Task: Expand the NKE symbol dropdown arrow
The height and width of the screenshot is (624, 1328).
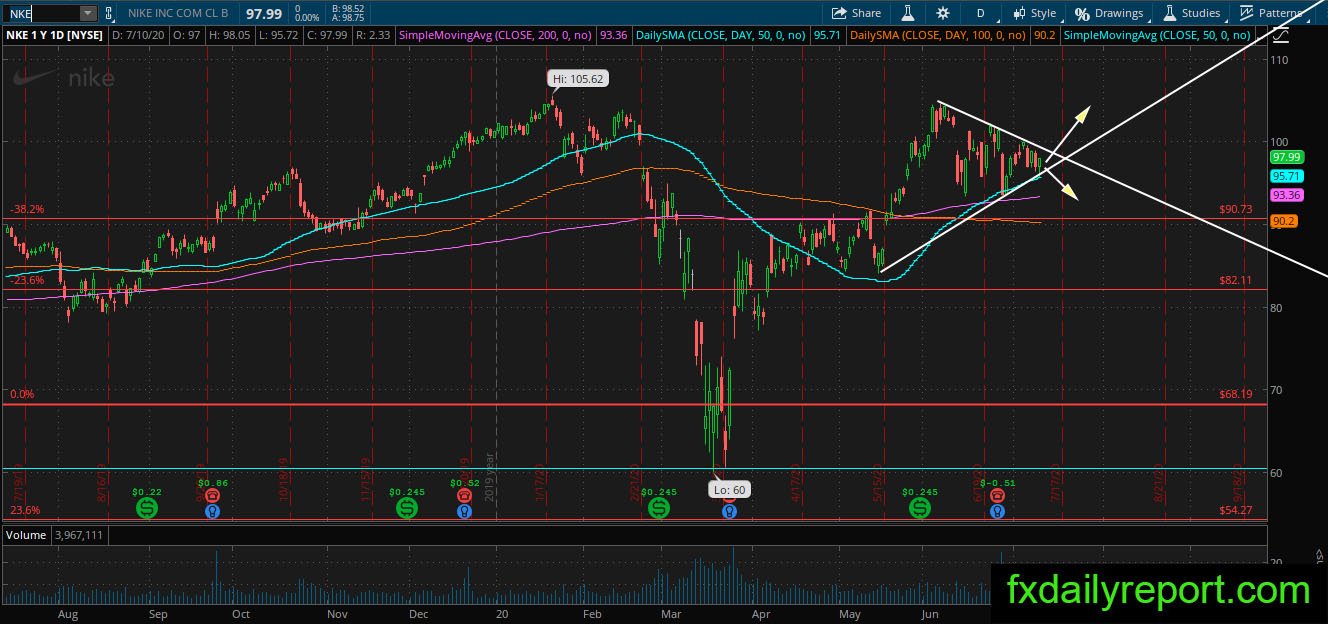Action: (88, 13)
